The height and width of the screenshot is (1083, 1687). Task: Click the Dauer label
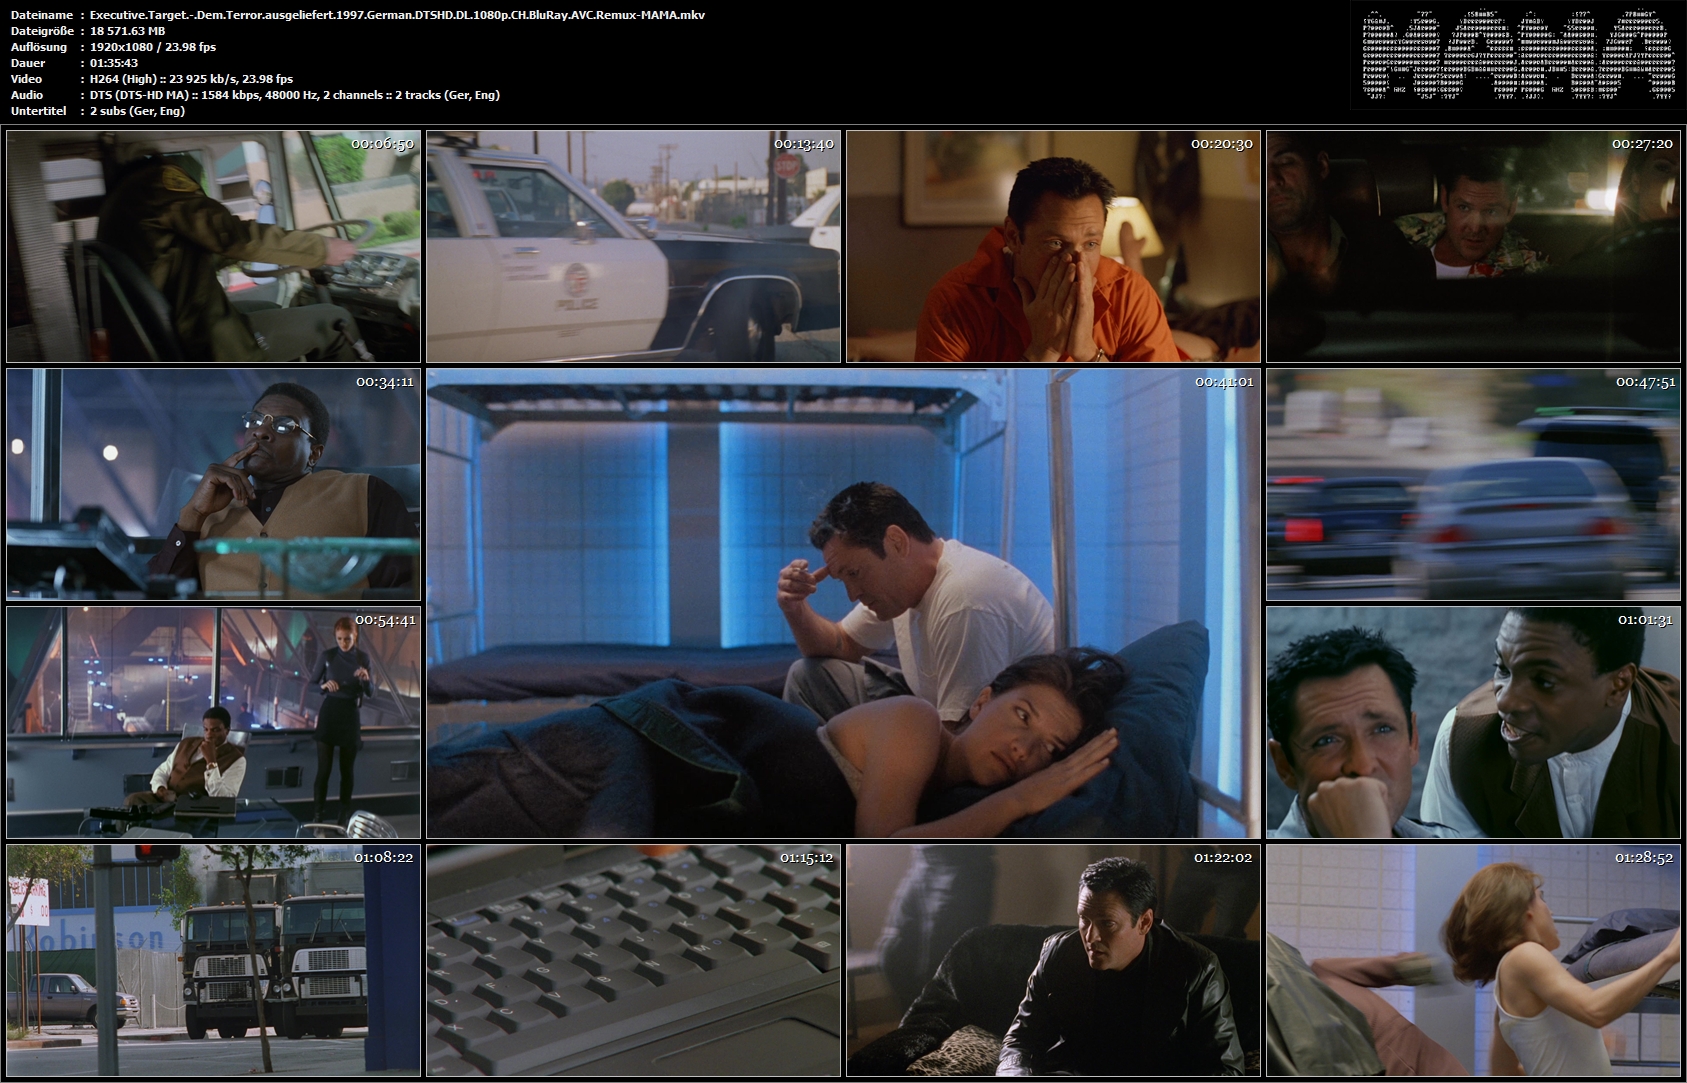click(26, 63)
